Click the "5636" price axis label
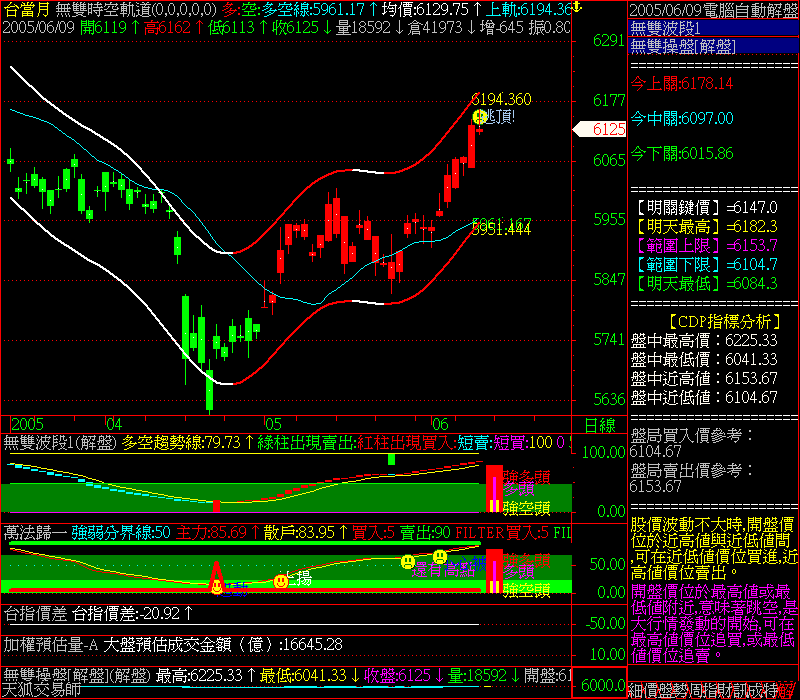800x700 pixels. 609,399
